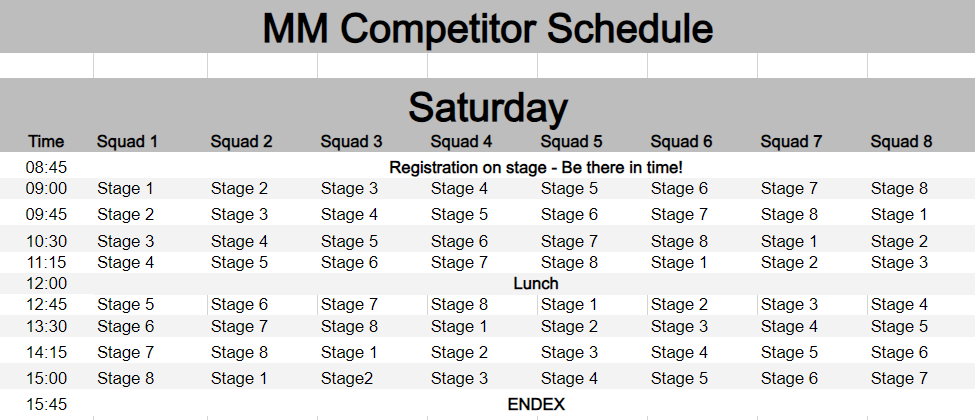
Task: Click Squad 7's Stage 5 cell at 14:15
Action: coord(789,352)
